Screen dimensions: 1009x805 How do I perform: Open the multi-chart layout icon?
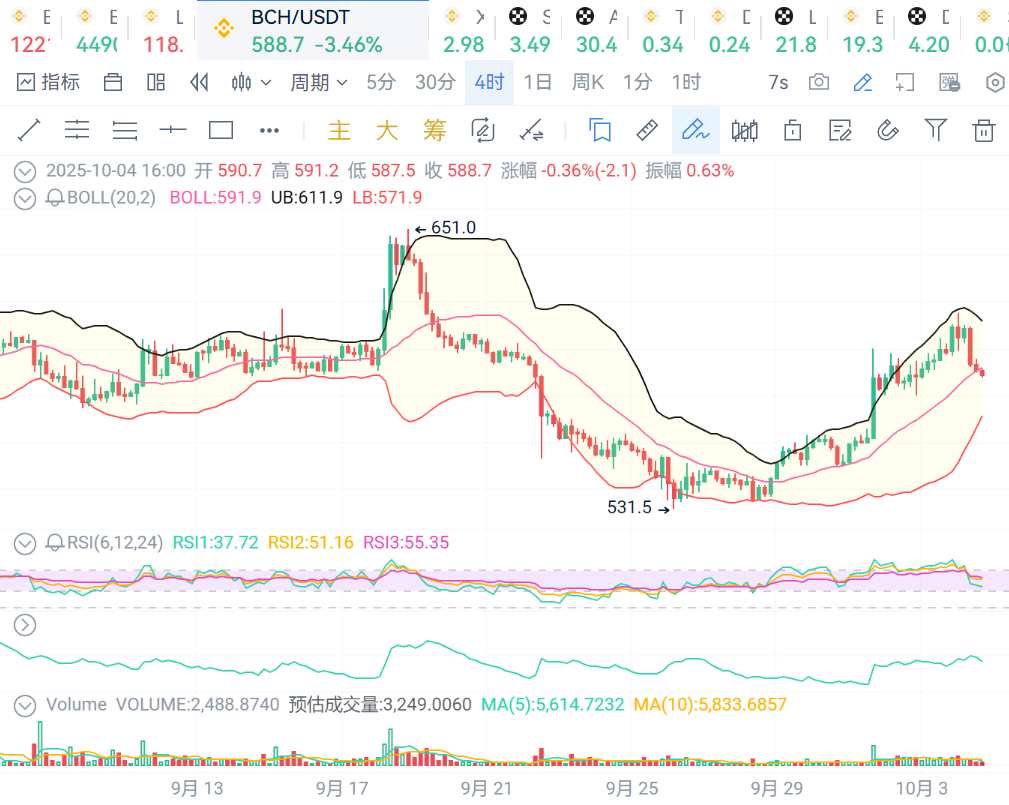click(156, 82)
